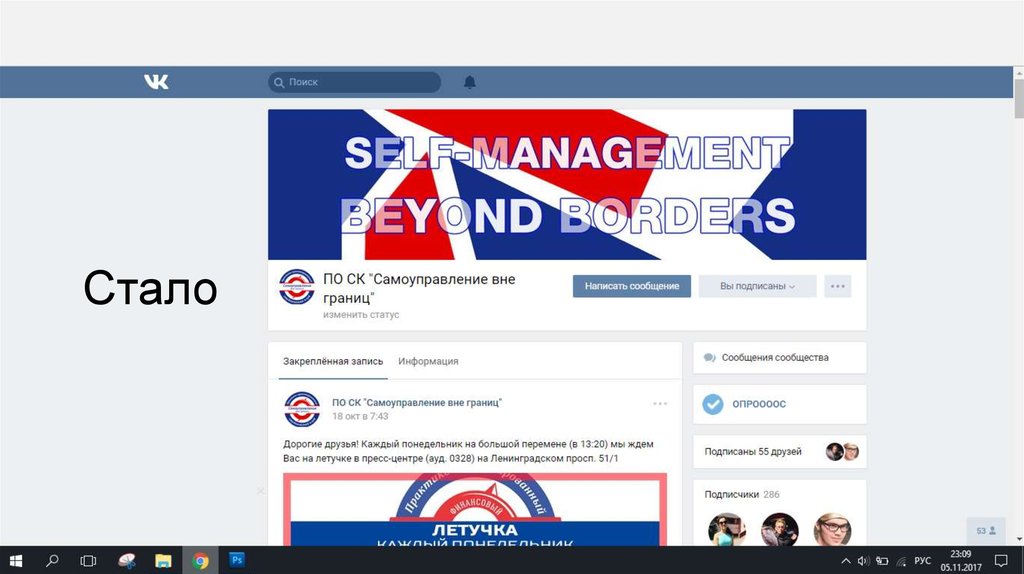Click the community messages speech bubble icon
This screenshot has width=1024, height=574.
coord(709,358)
